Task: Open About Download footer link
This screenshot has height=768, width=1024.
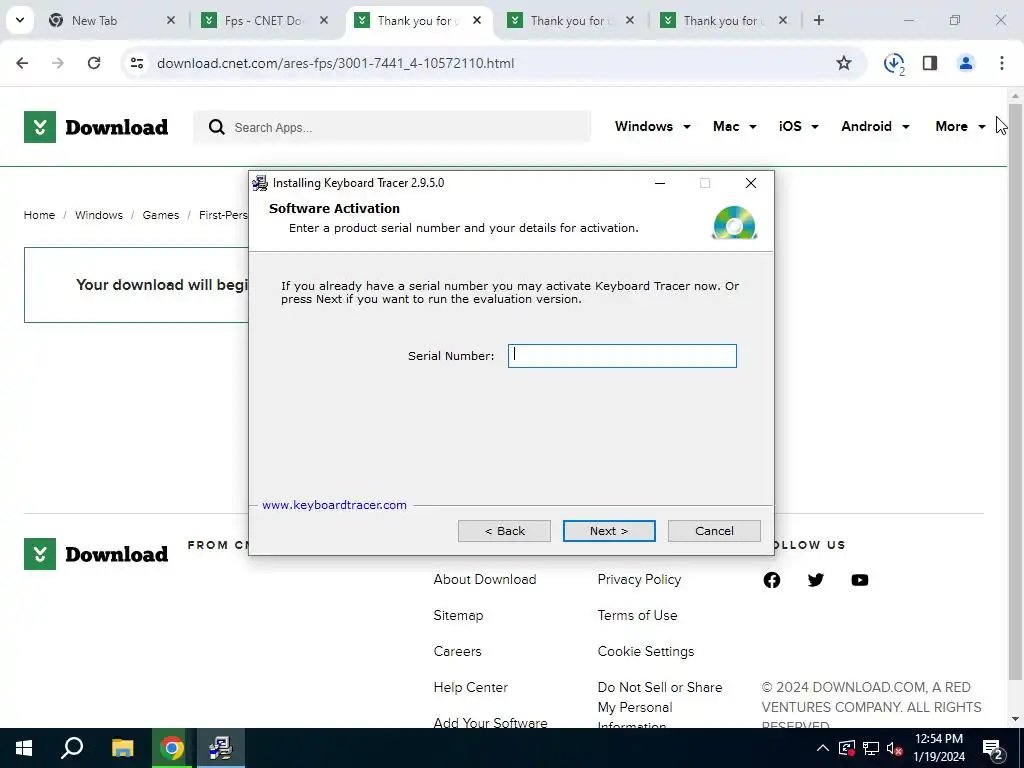Action: point(485,579)
